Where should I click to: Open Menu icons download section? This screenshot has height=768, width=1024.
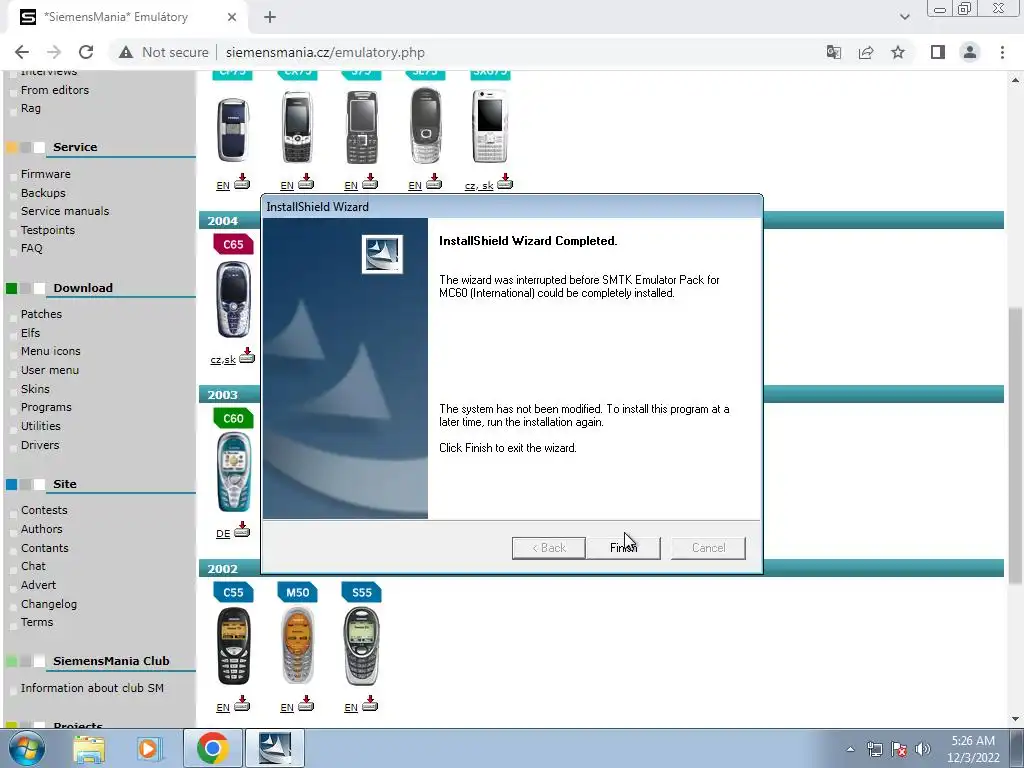(50, 351)
